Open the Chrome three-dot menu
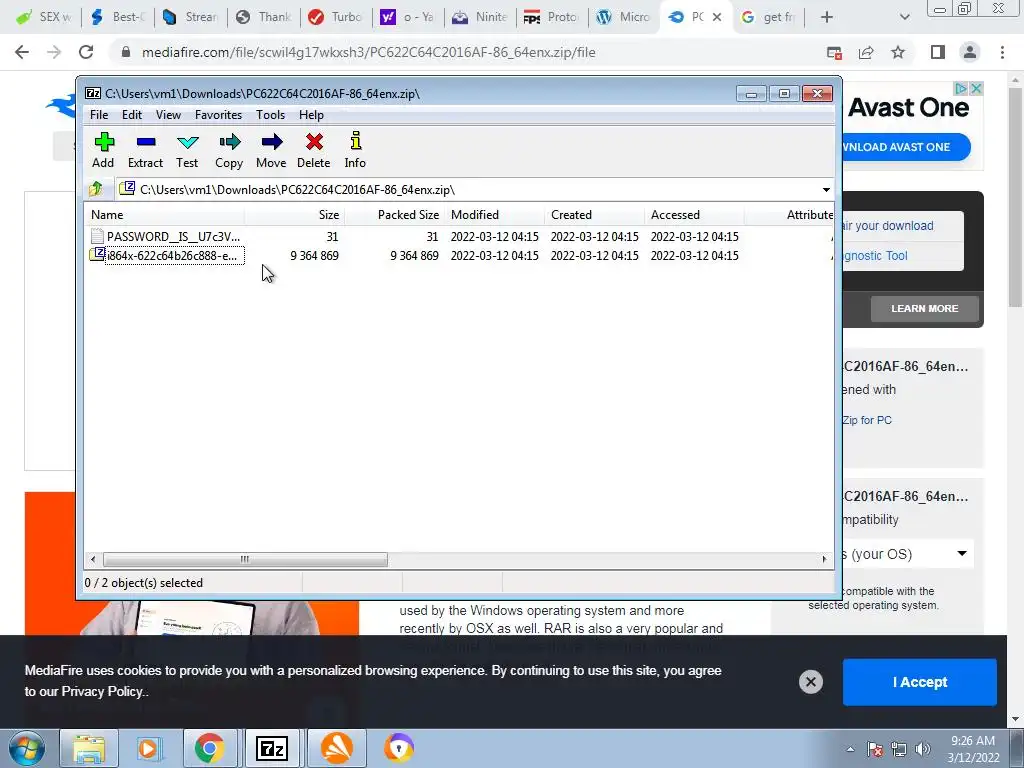Image resolution: width=1024 pixels, height=768 pixels. point(1002,52)
